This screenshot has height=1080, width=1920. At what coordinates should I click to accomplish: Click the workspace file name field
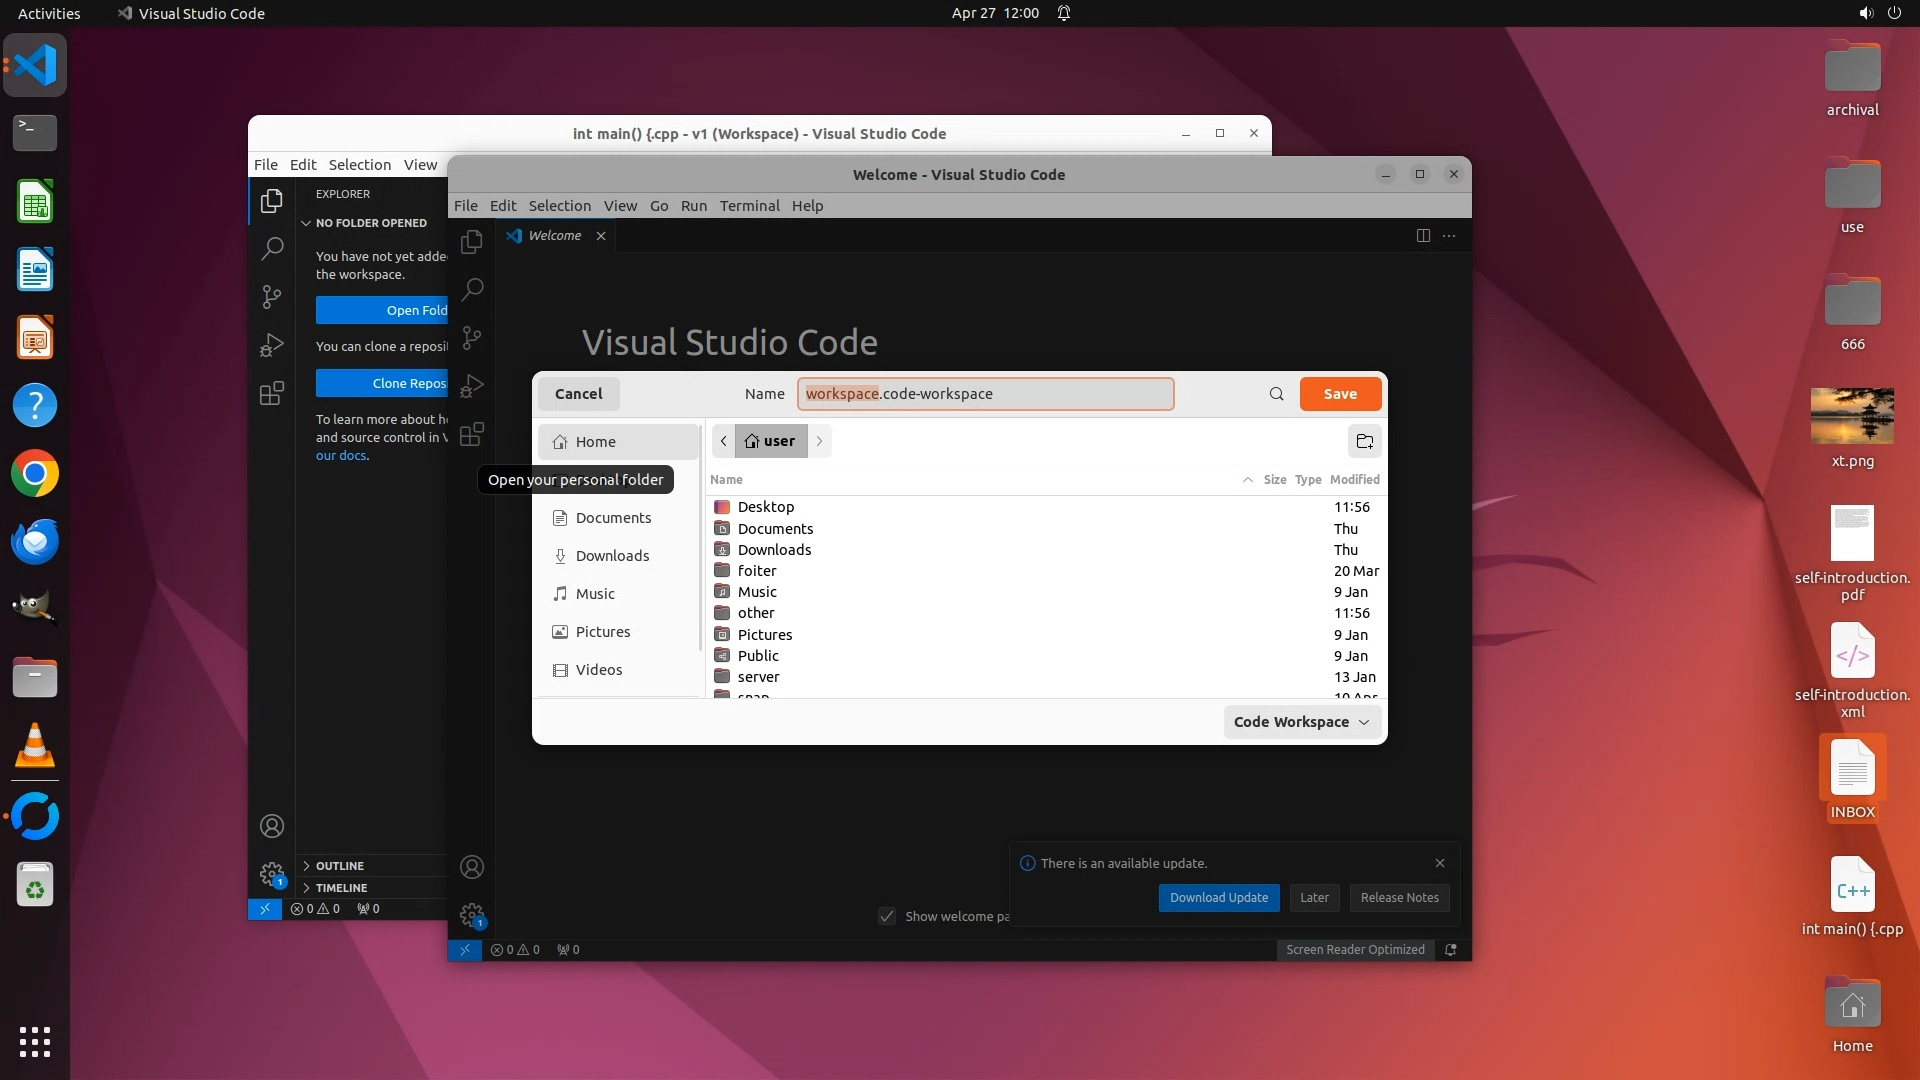[x=985, y=394]
